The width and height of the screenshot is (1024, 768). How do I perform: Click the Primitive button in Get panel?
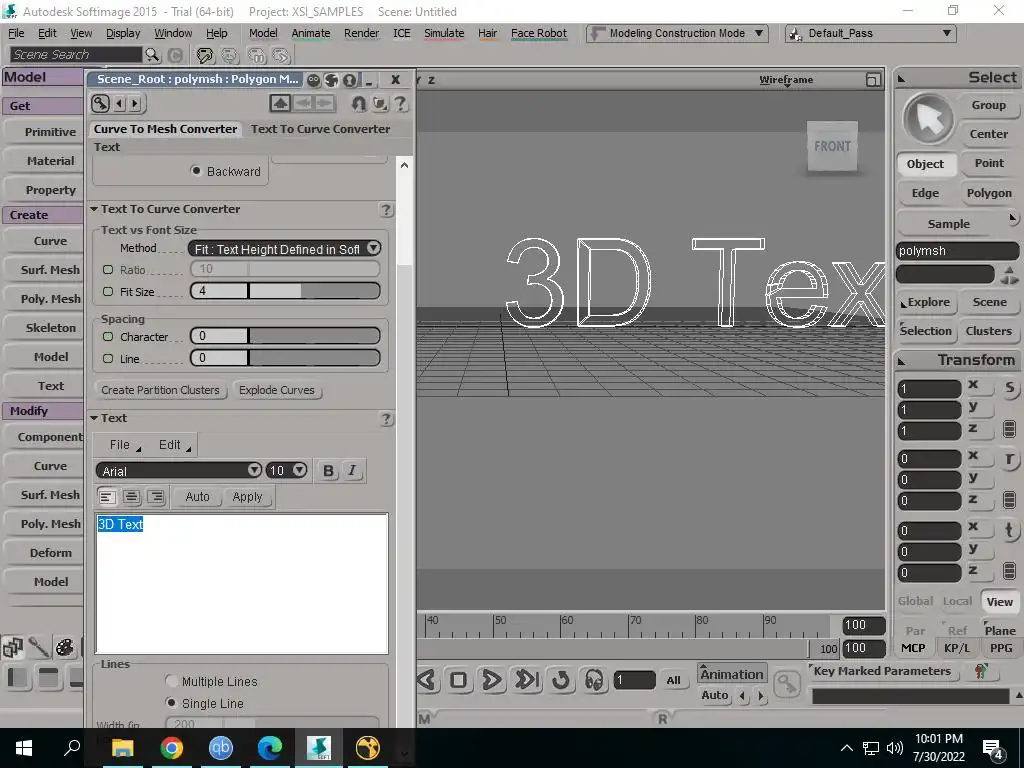[x=44, y=132]
